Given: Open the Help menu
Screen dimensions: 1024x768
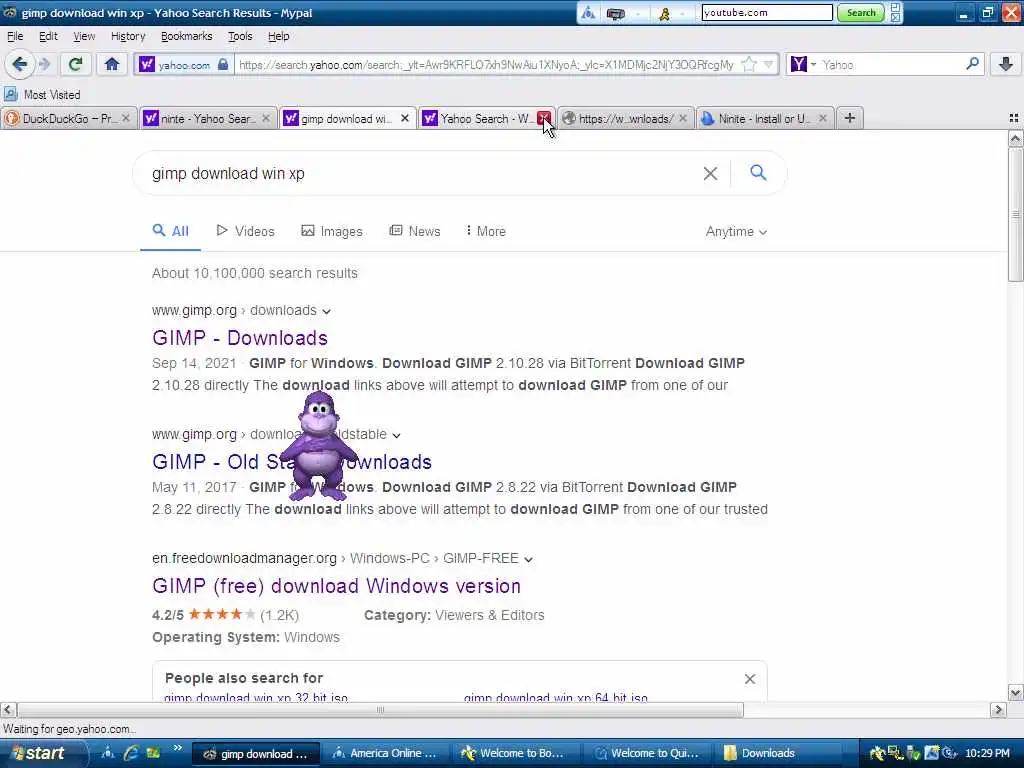Looking at the screenshot, I should pyautogui.click(x=279, y=36).
